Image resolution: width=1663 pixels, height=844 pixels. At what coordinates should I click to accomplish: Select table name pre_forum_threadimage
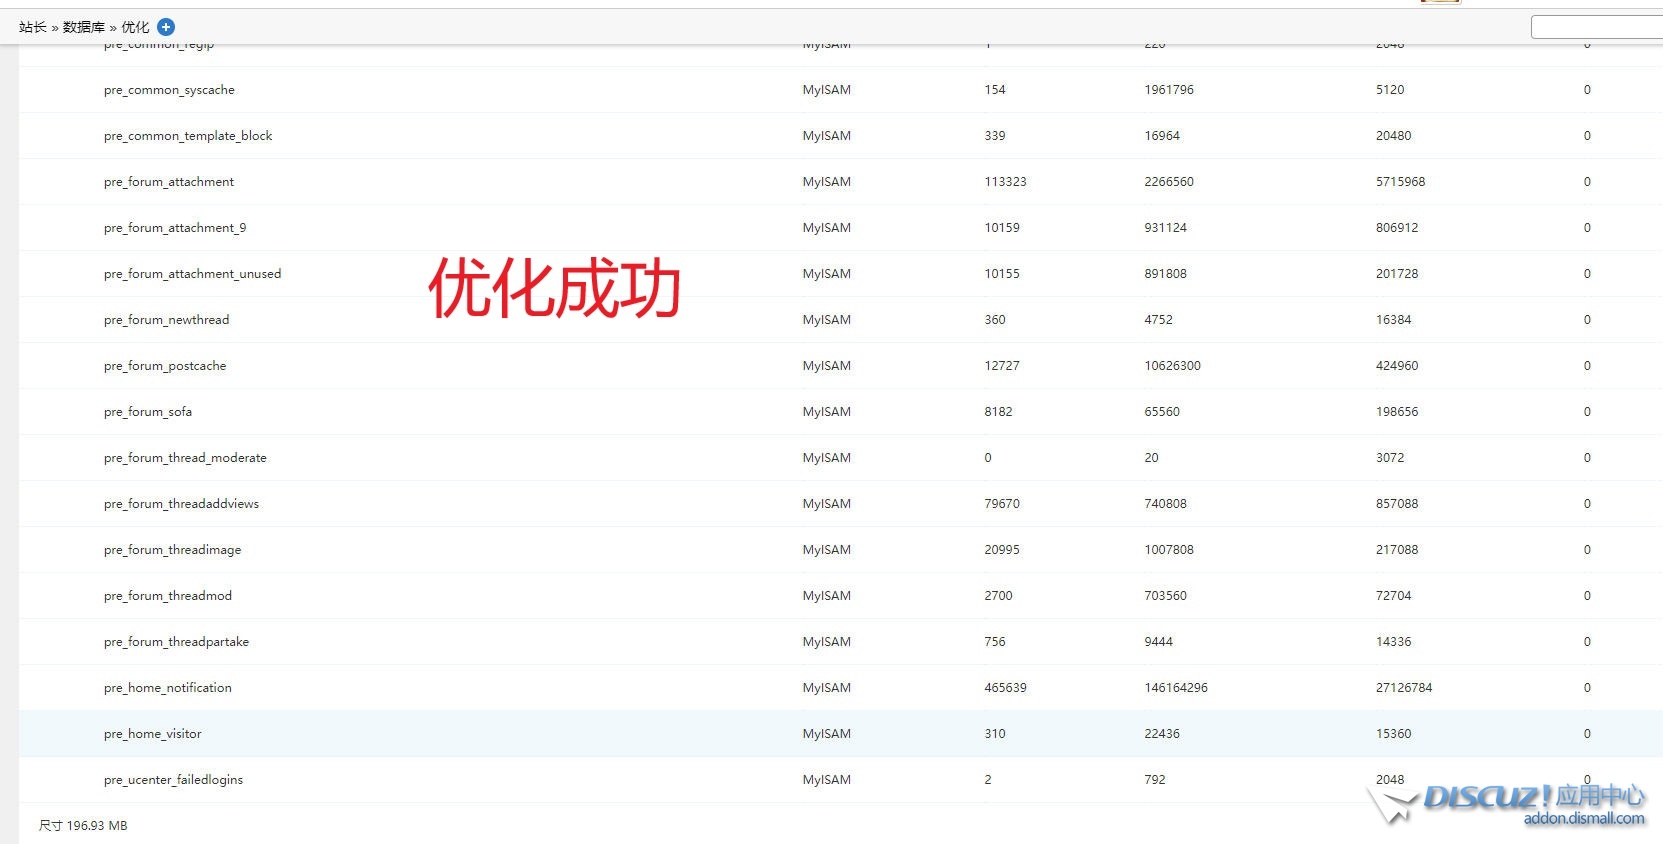tap(172, 550)
